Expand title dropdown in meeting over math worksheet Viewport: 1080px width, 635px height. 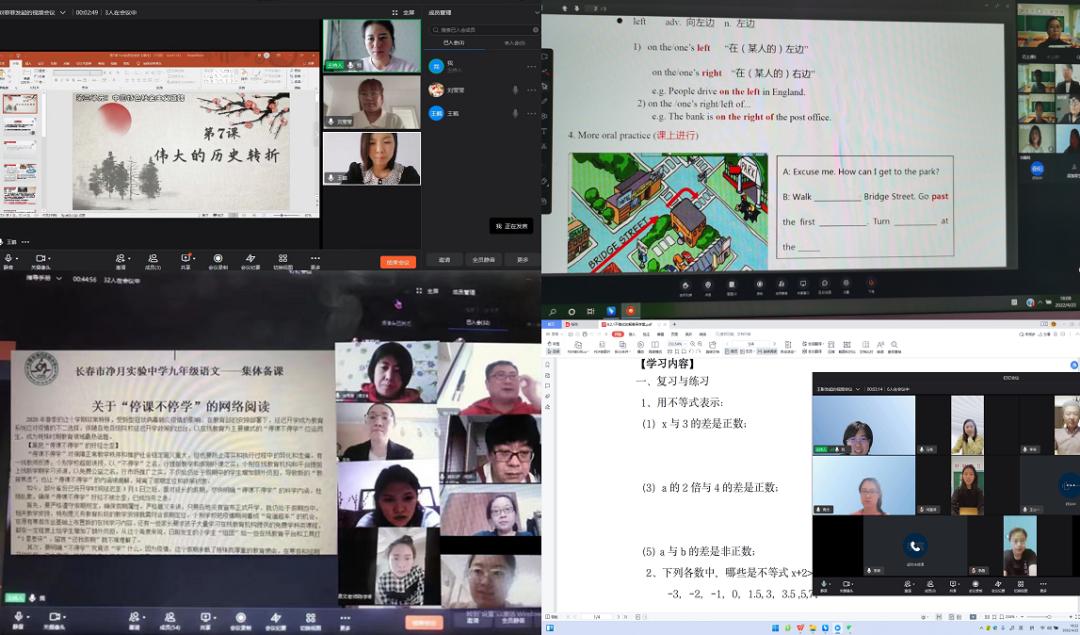[858, 389]
